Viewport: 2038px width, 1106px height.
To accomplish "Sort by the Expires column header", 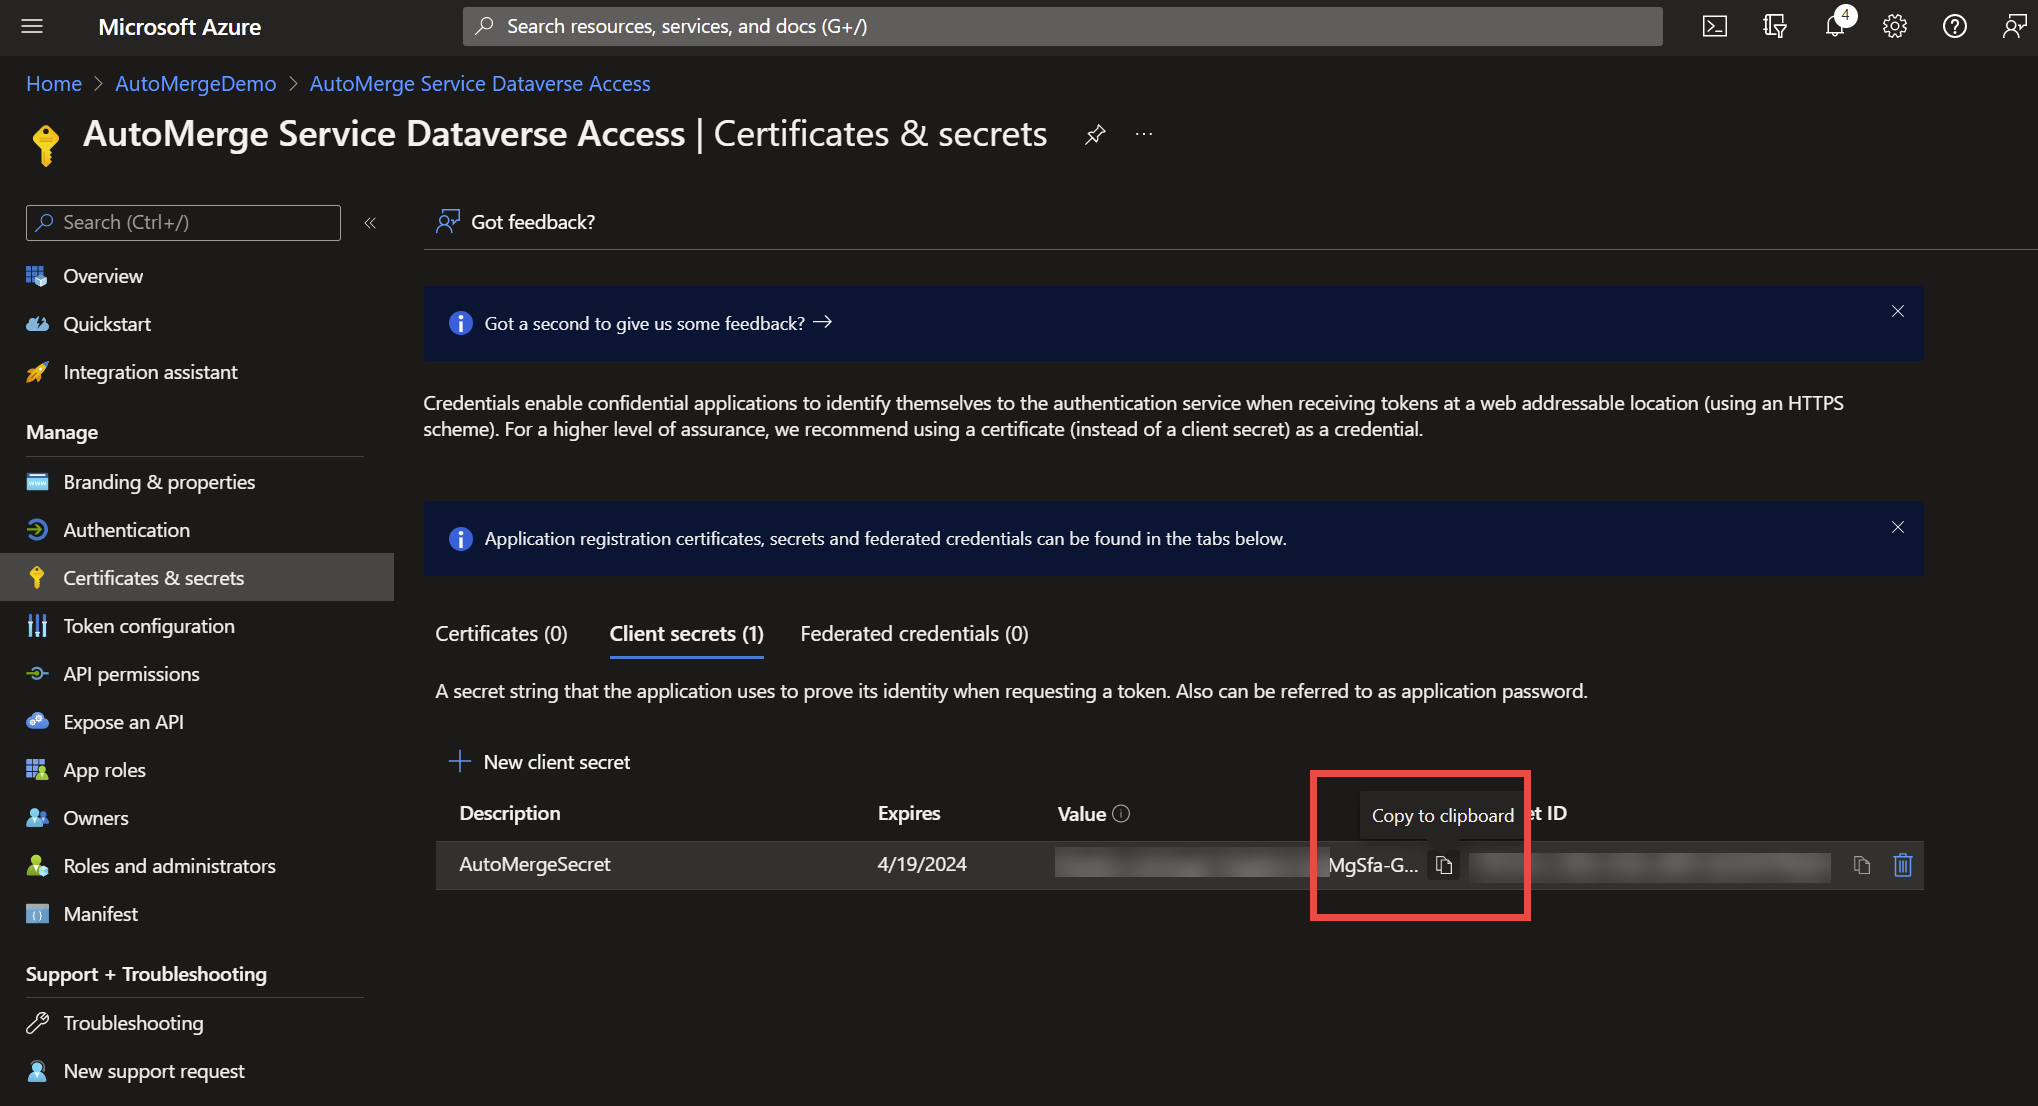I will [909, 814].
